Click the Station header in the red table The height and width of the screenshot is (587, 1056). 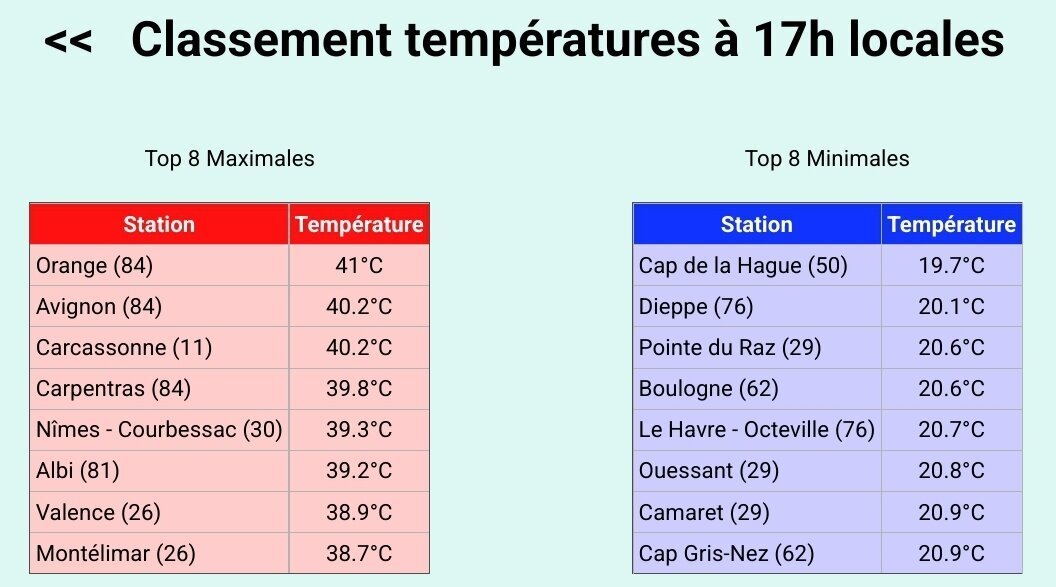[x=159, y=225]
